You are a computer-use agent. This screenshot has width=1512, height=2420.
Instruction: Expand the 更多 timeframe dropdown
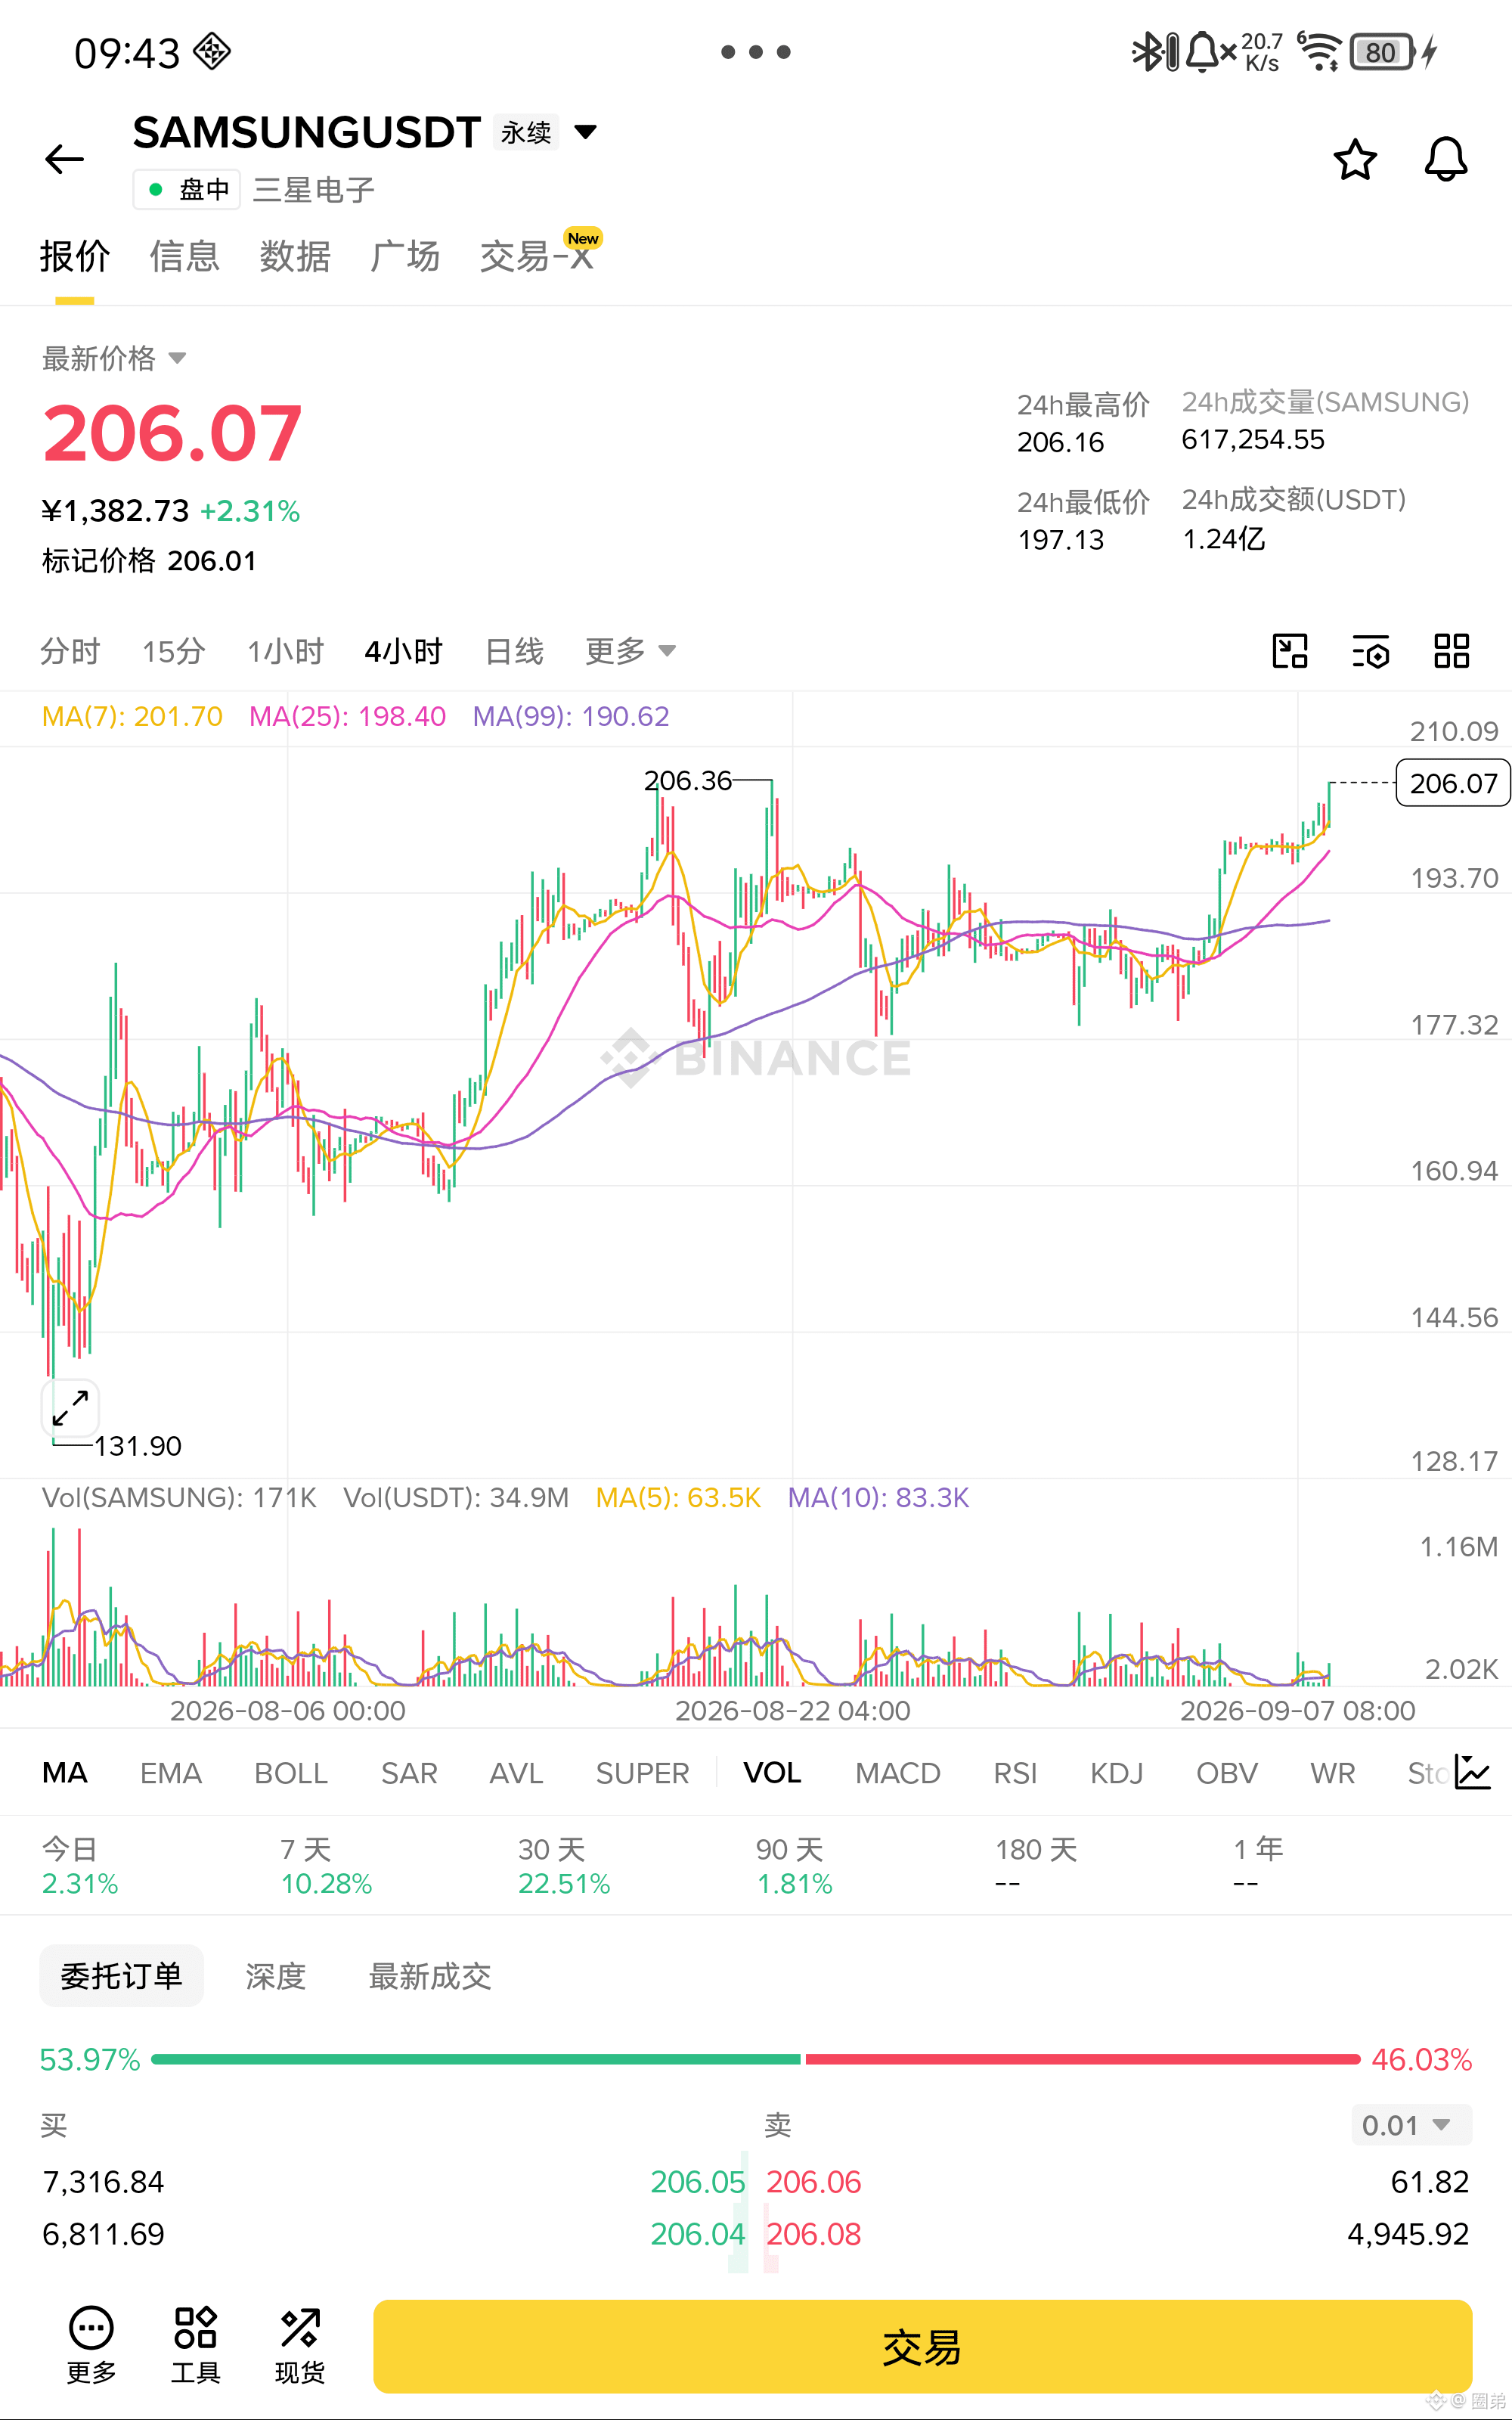630,651
